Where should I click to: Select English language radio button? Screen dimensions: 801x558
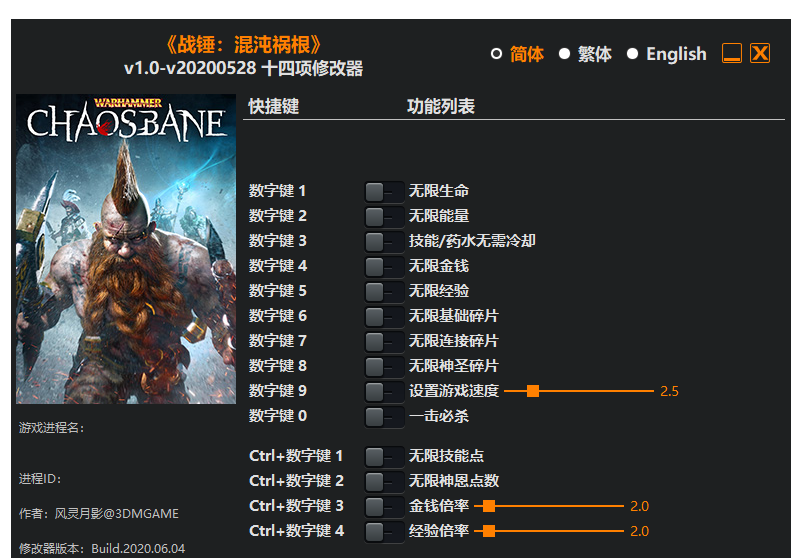click(x=632, y=54)
